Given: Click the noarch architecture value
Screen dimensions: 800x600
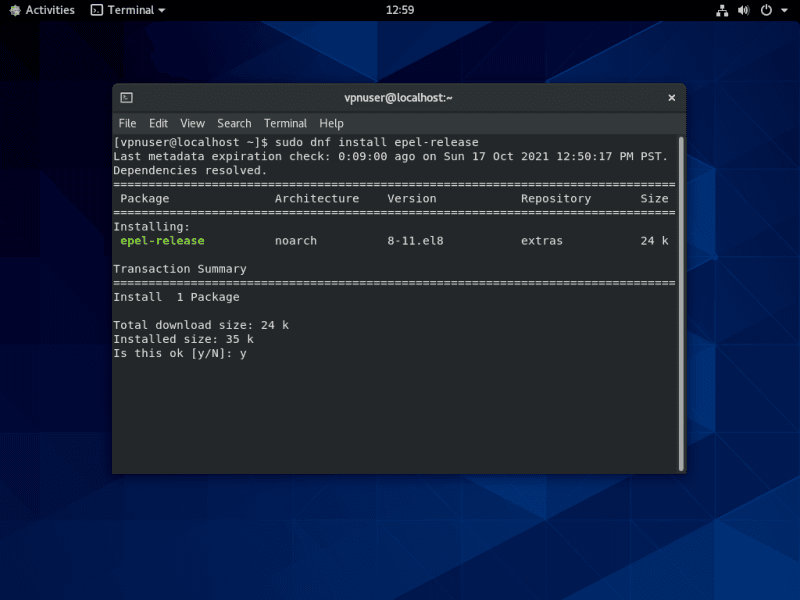Looking at the screenshot, I should (296, 241).
